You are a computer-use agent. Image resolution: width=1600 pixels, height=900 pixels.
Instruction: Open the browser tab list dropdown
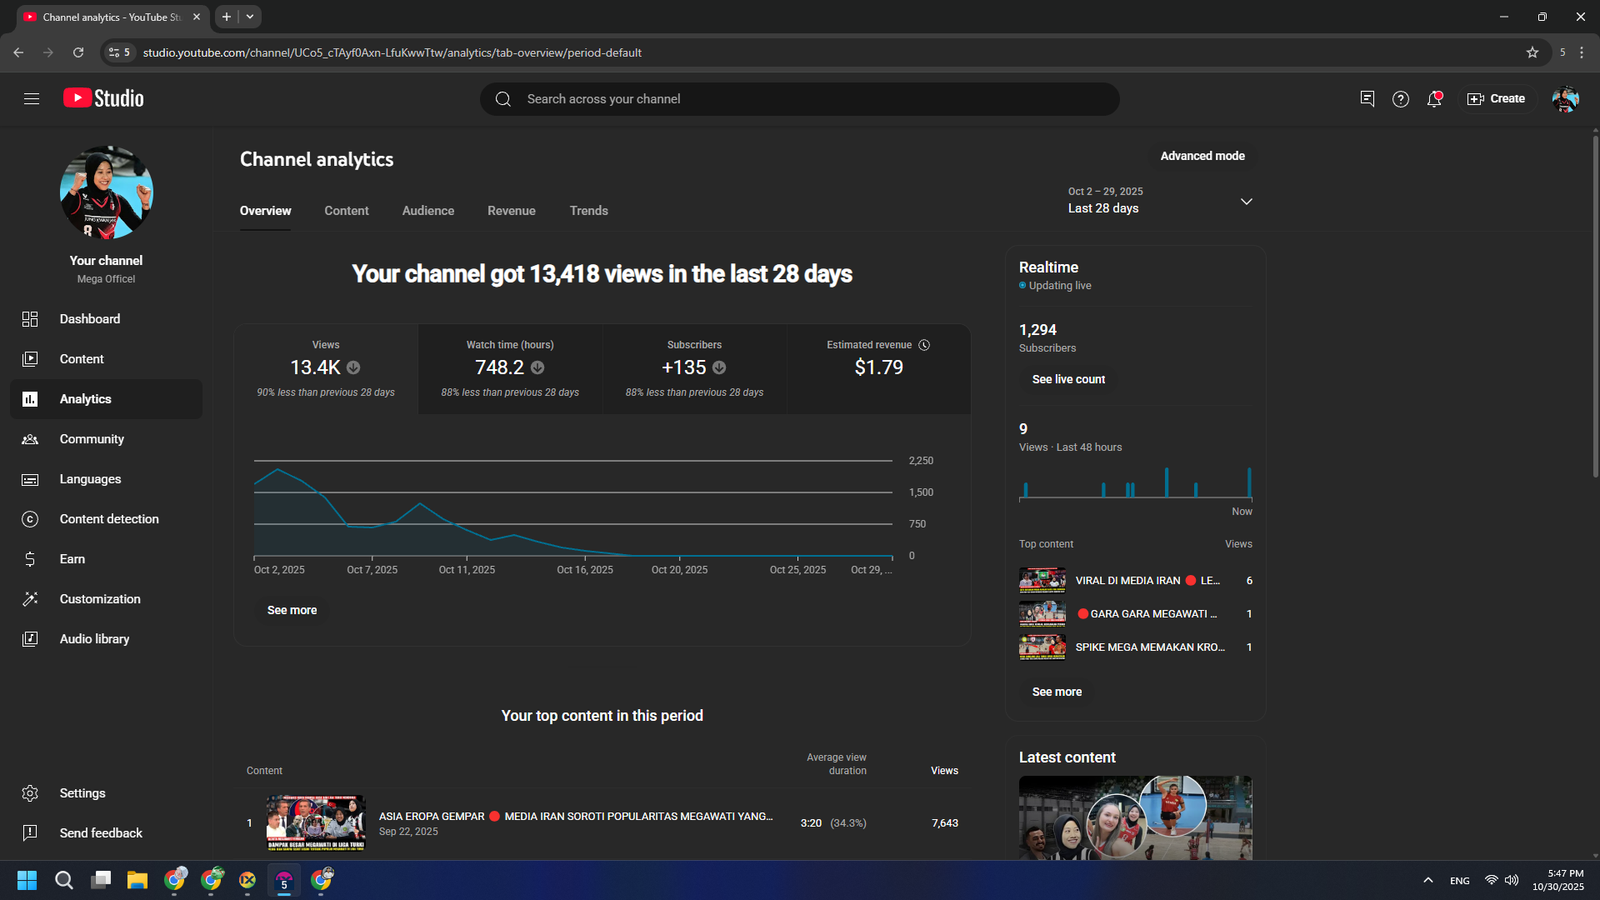pos(250,17)
